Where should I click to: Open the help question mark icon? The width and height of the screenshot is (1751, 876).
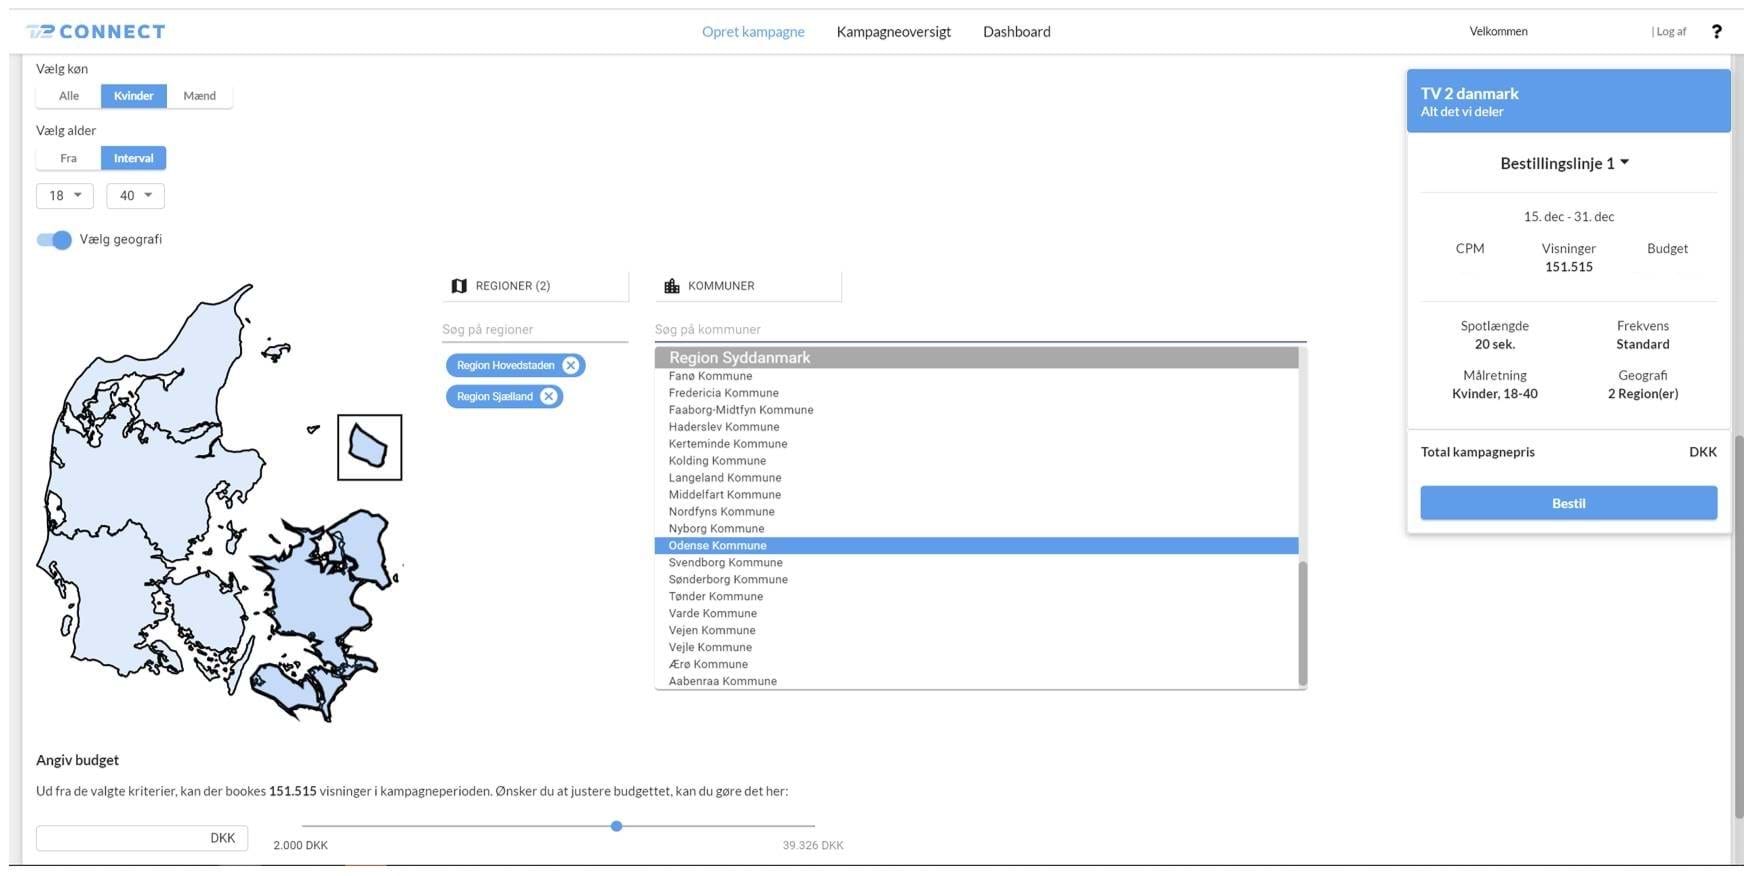pos(1716,32)
